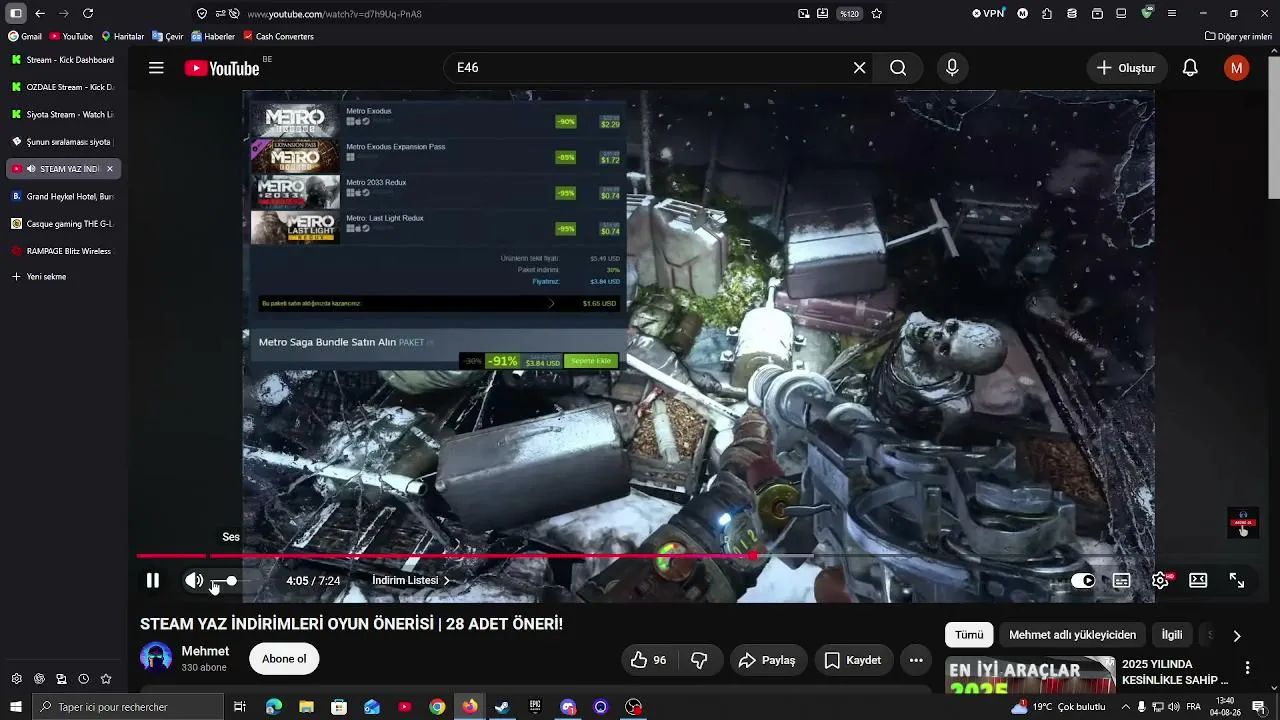1280x720 pixels.
Task: Pause the video
Action: tap(153, 580)
